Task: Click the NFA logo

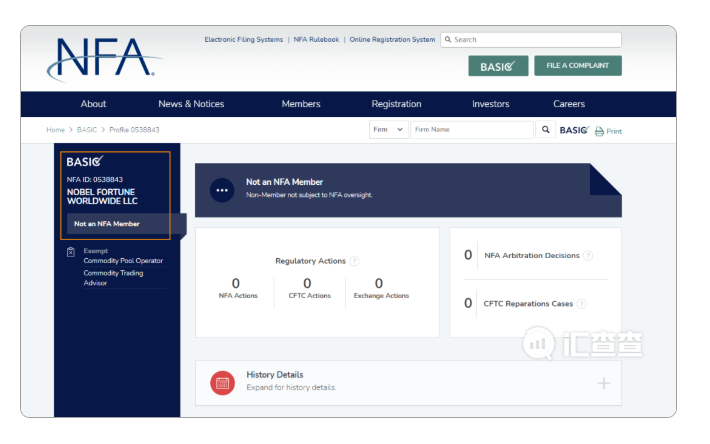Action: click(104, 59)
